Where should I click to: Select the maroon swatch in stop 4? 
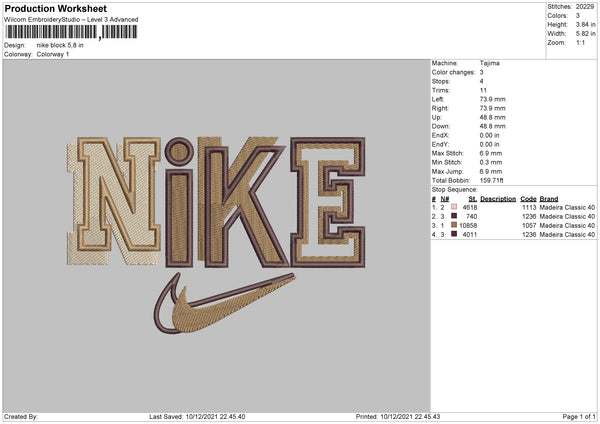coord(454,234)
